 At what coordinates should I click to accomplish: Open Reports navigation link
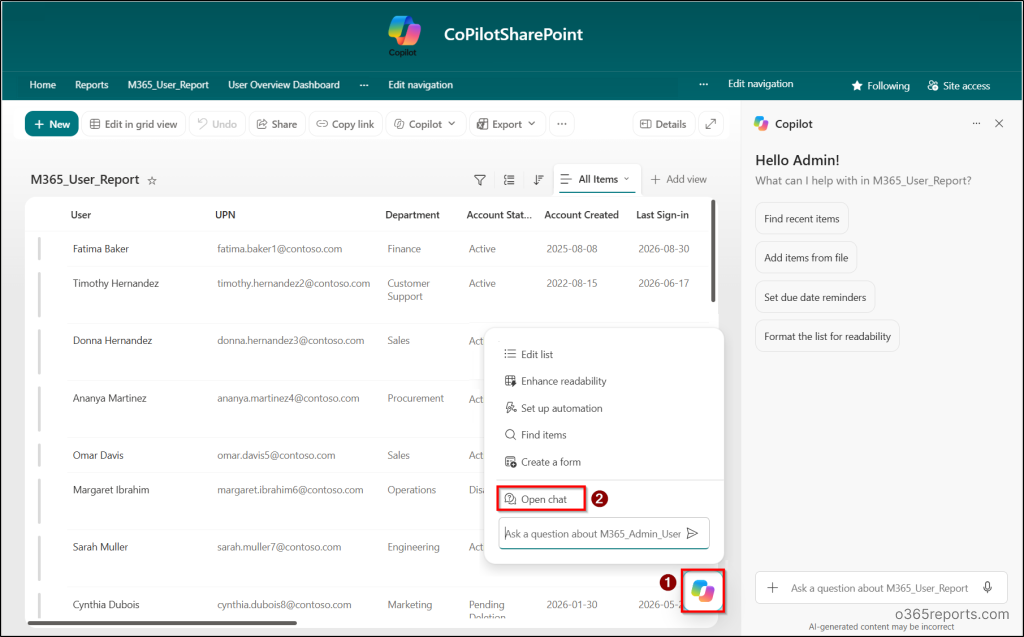tap(91, 85)
